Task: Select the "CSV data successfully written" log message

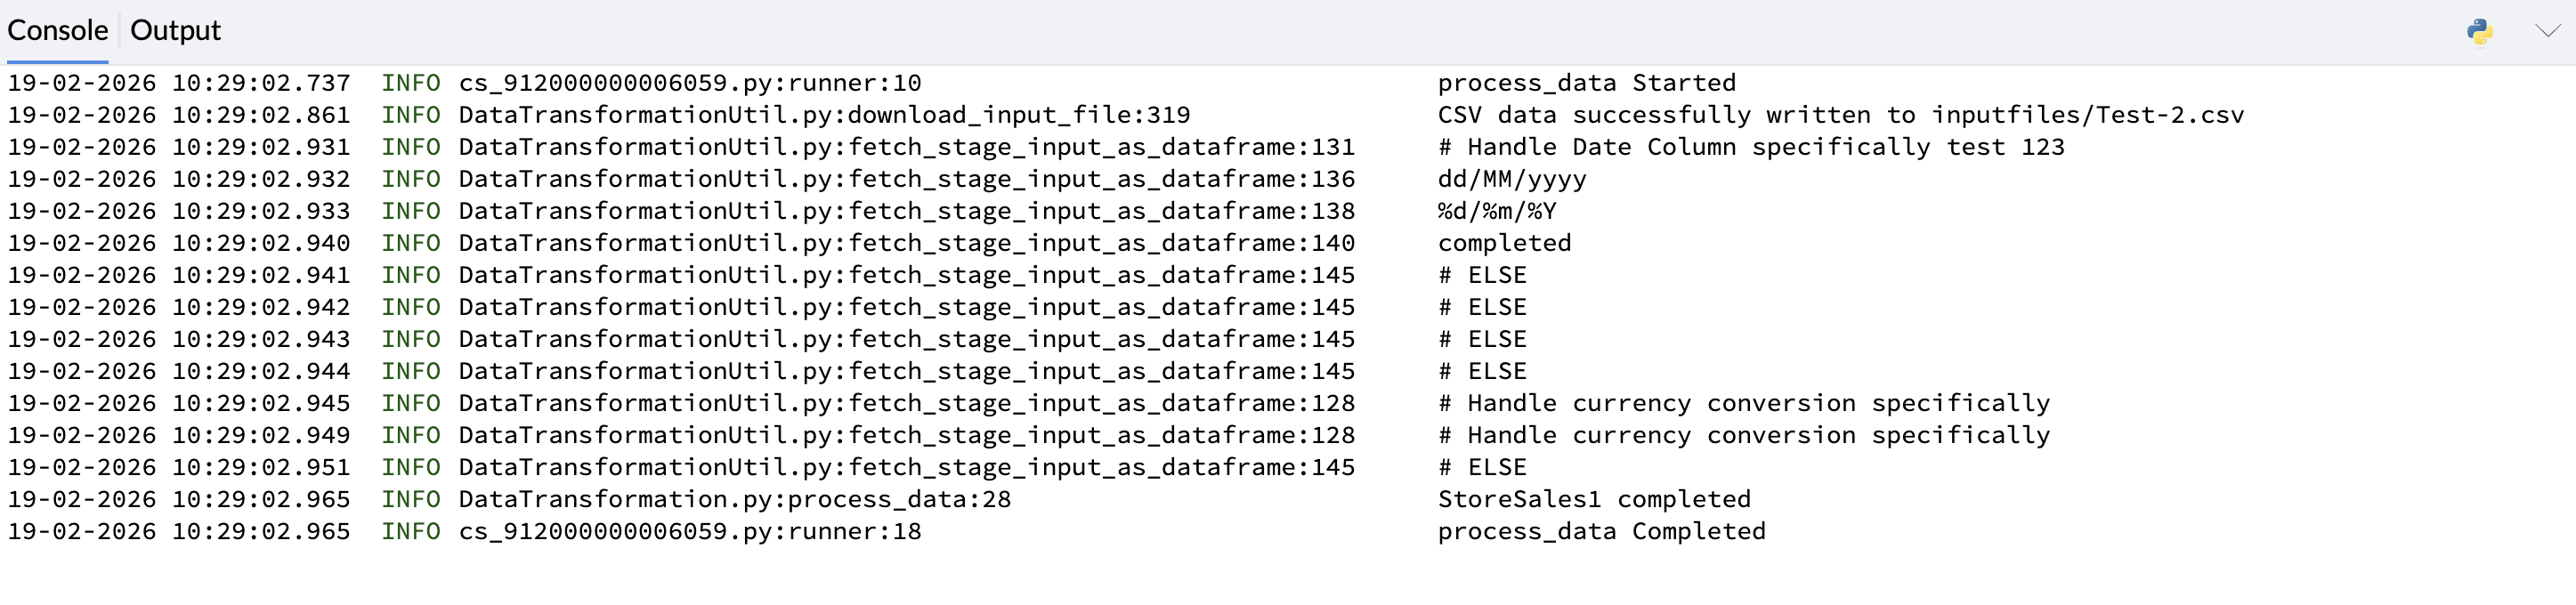Action: point(1840,115)
